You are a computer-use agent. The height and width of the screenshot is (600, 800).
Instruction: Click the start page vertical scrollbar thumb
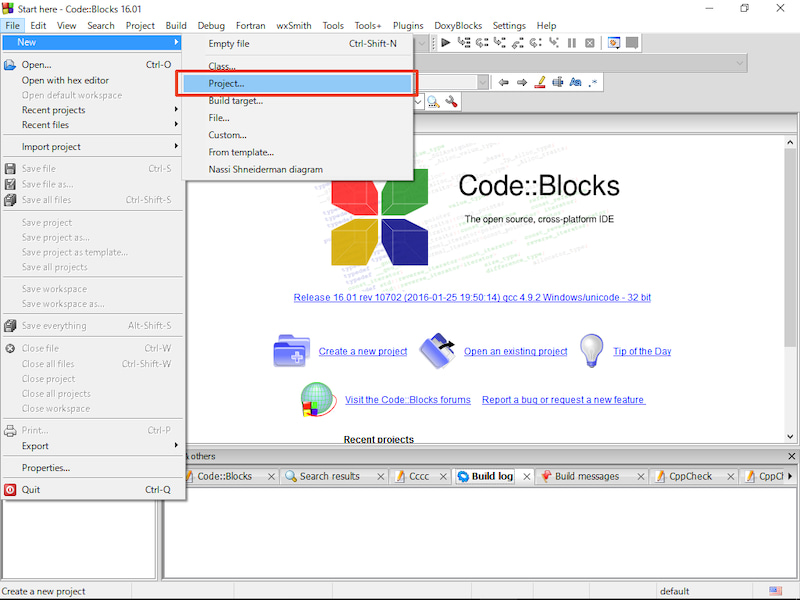[x=790, y=247]
